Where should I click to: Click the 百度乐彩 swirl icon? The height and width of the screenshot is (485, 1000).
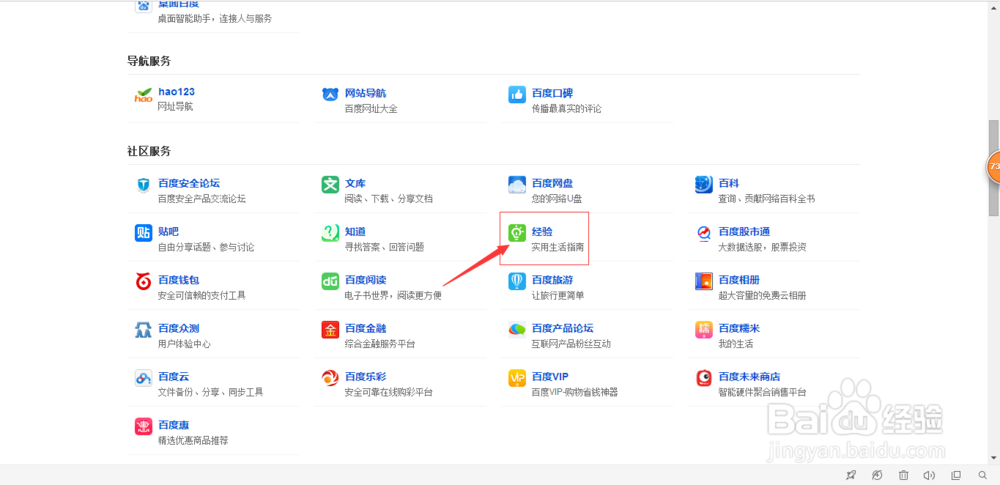coord(330,378)
